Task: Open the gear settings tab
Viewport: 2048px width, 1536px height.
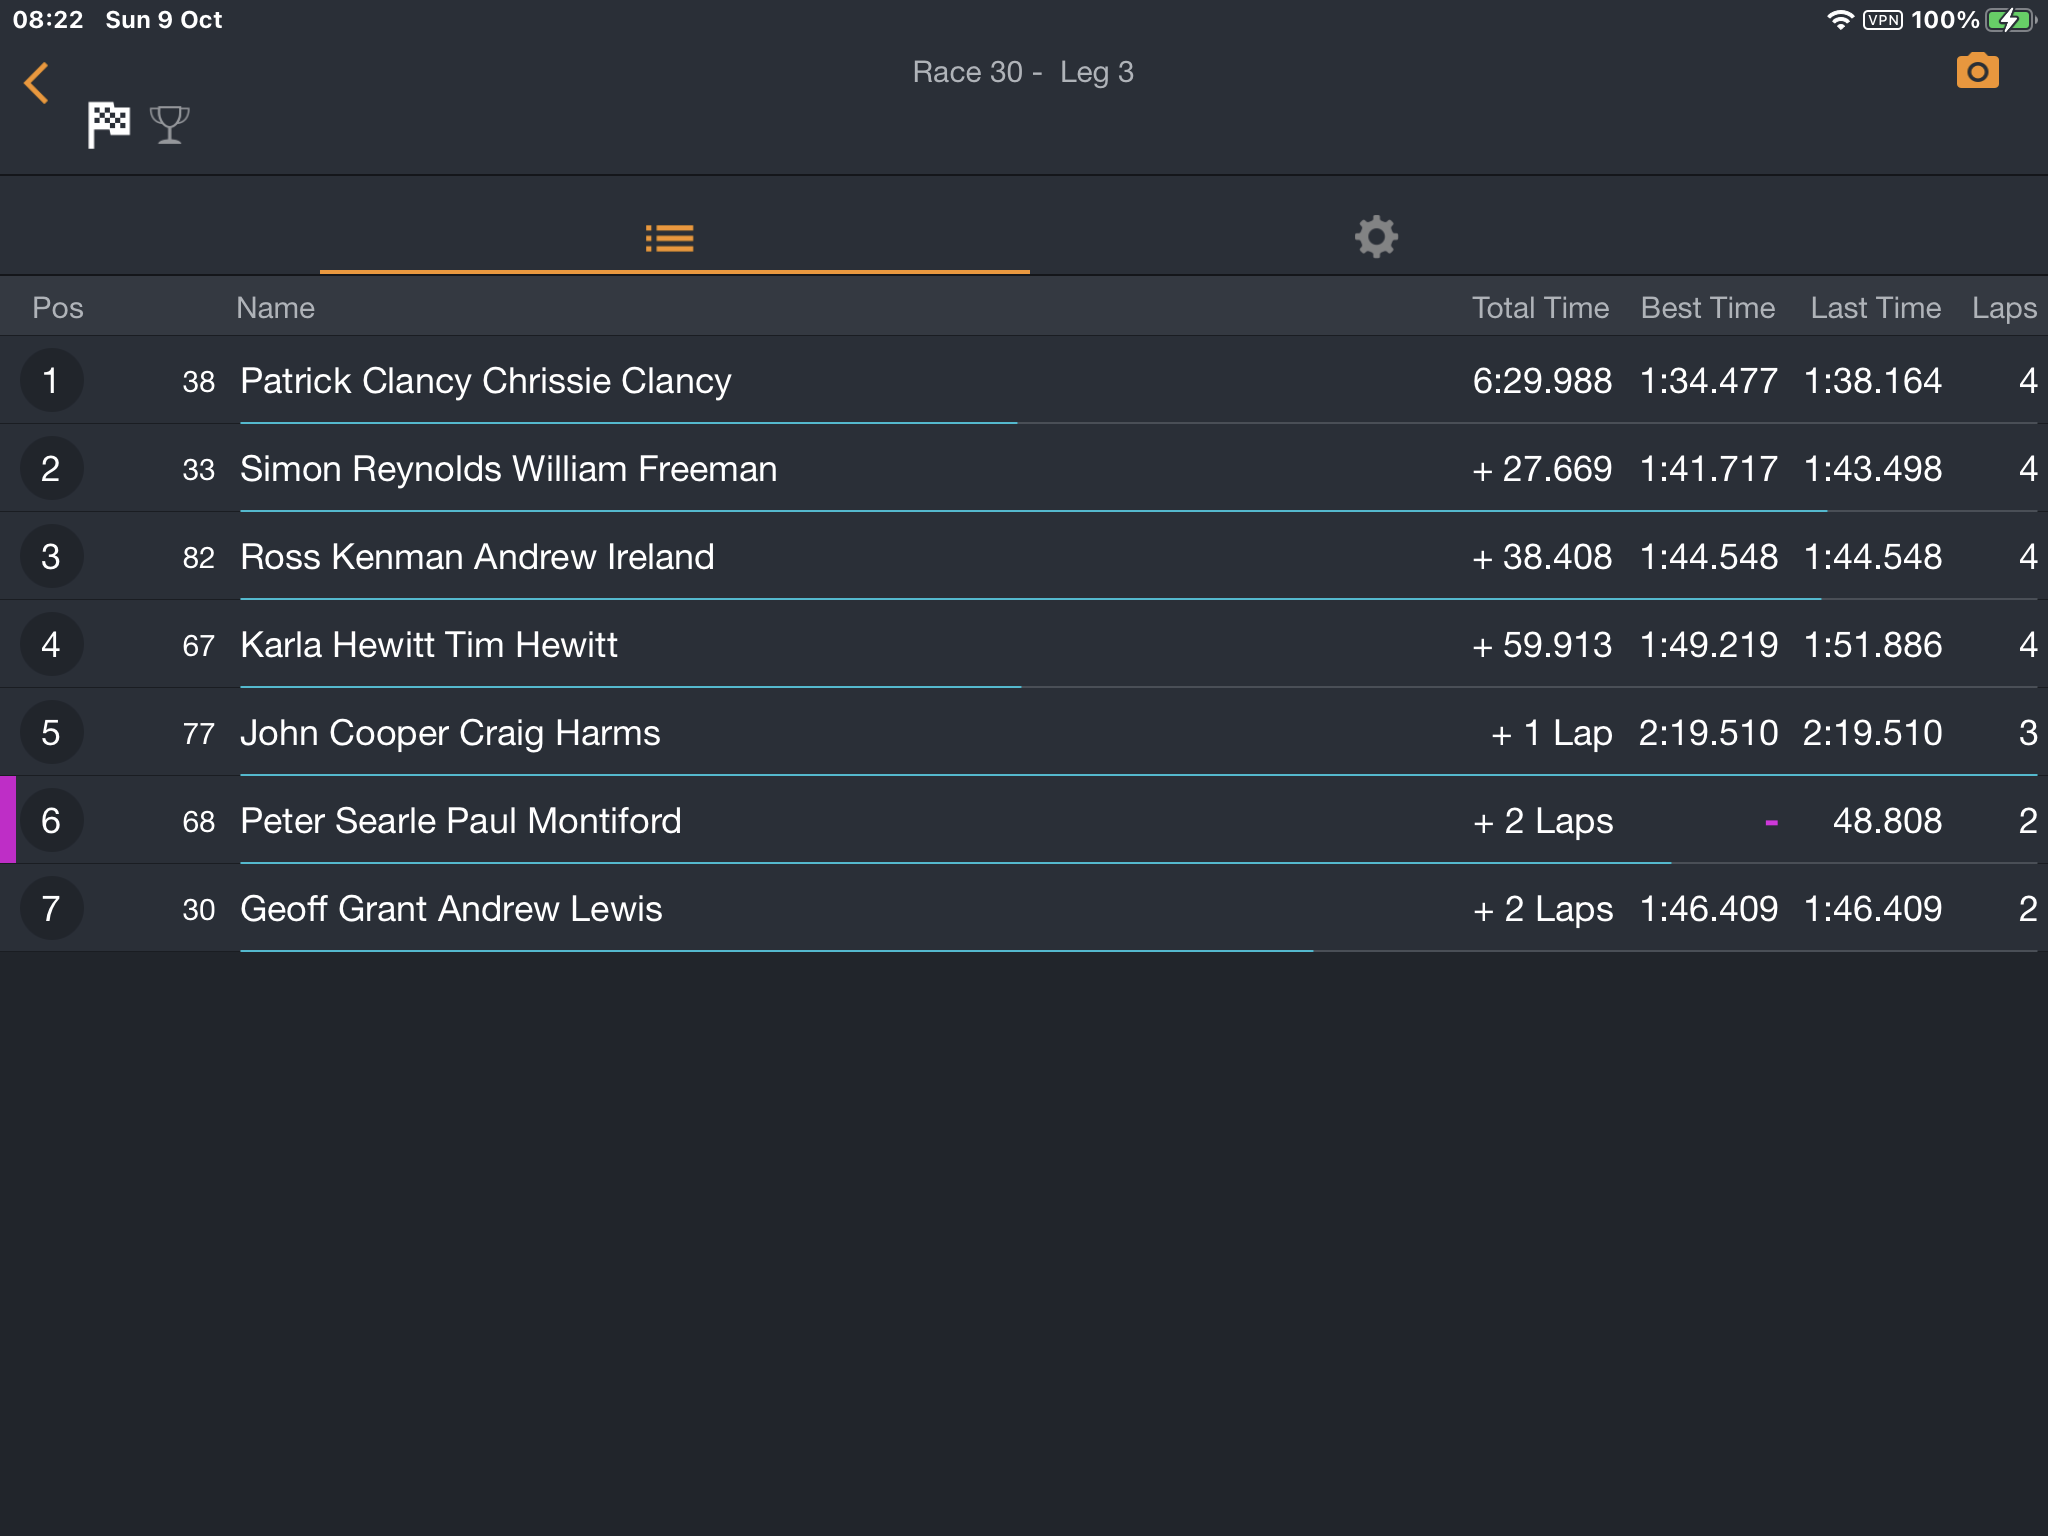Action: (1376, 237)
